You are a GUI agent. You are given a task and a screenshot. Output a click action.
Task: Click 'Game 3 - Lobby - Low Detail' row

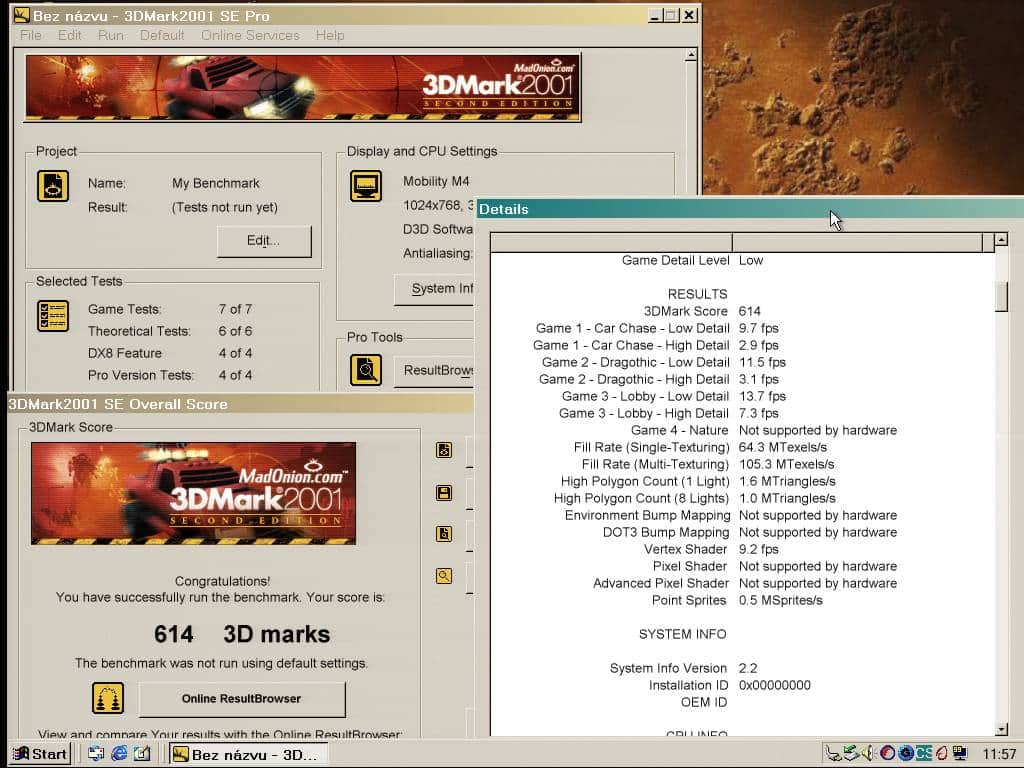pos(743,396)
